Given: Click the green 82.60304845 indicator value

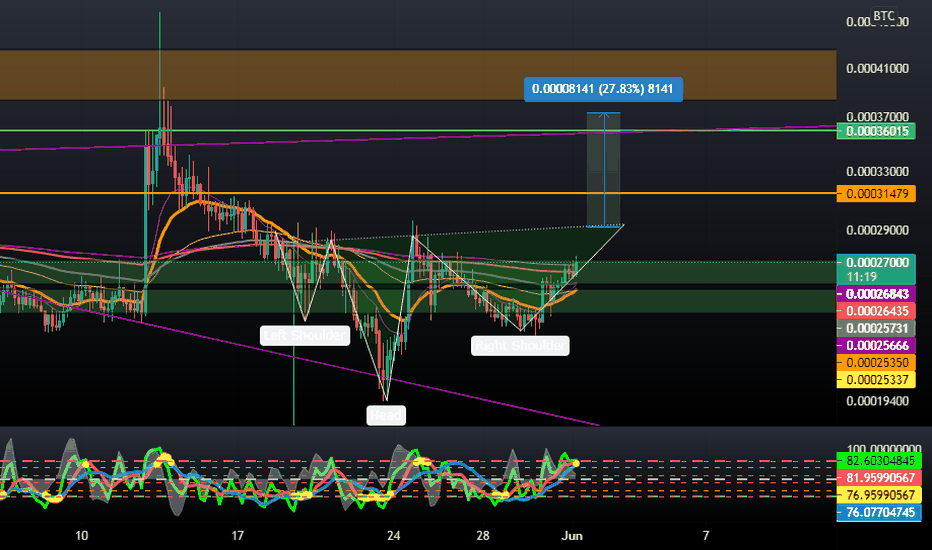Looking at the screenshot, I should point(879,461).
